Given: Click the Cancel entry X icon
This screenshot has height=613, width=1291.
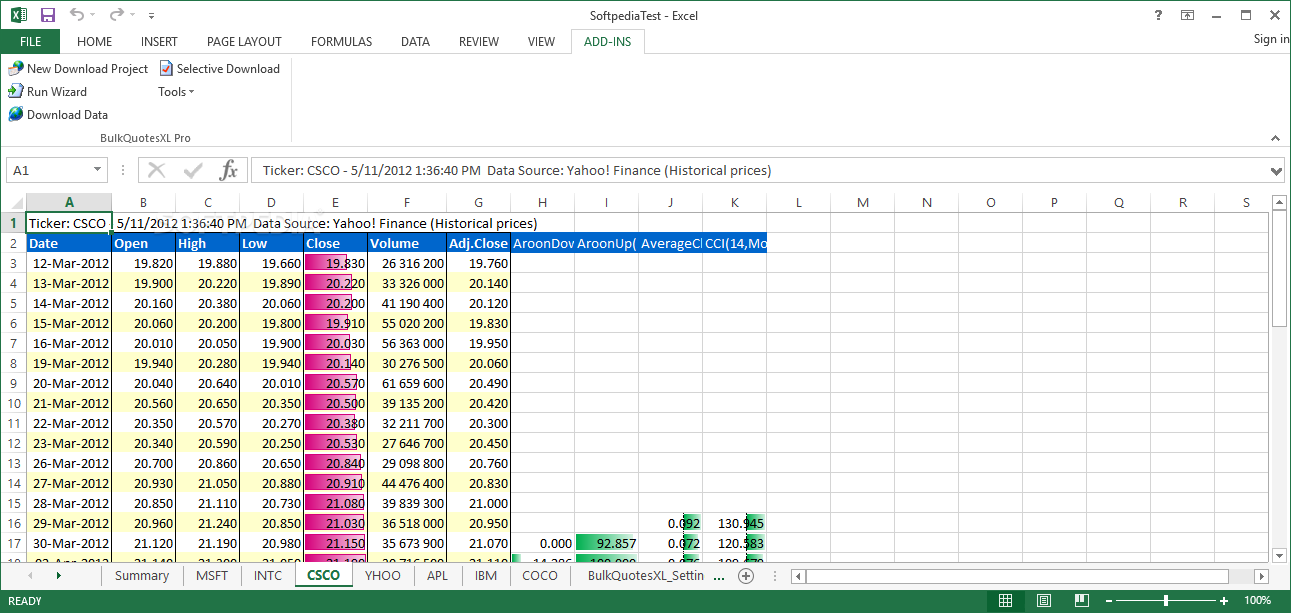Looking at the screenshot, I should (157, 170).
